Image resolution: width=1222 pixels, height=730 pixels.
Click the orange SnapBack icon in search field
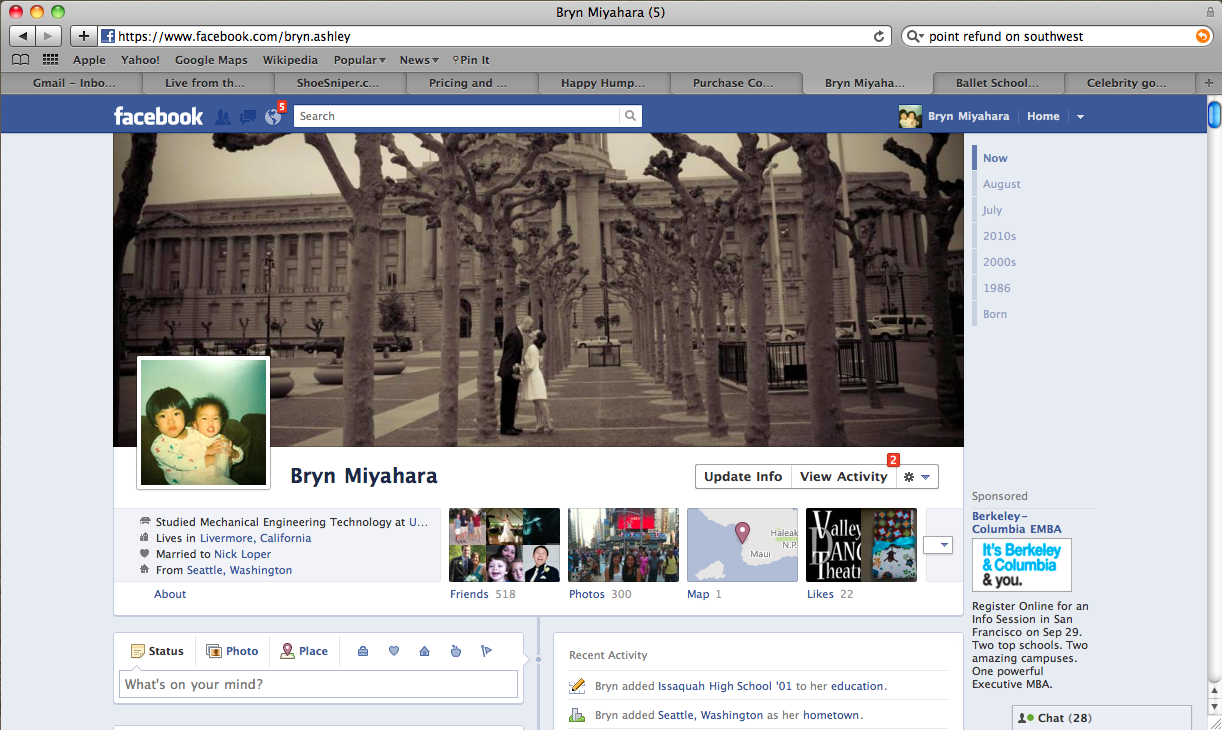[x=1203, y=36]
